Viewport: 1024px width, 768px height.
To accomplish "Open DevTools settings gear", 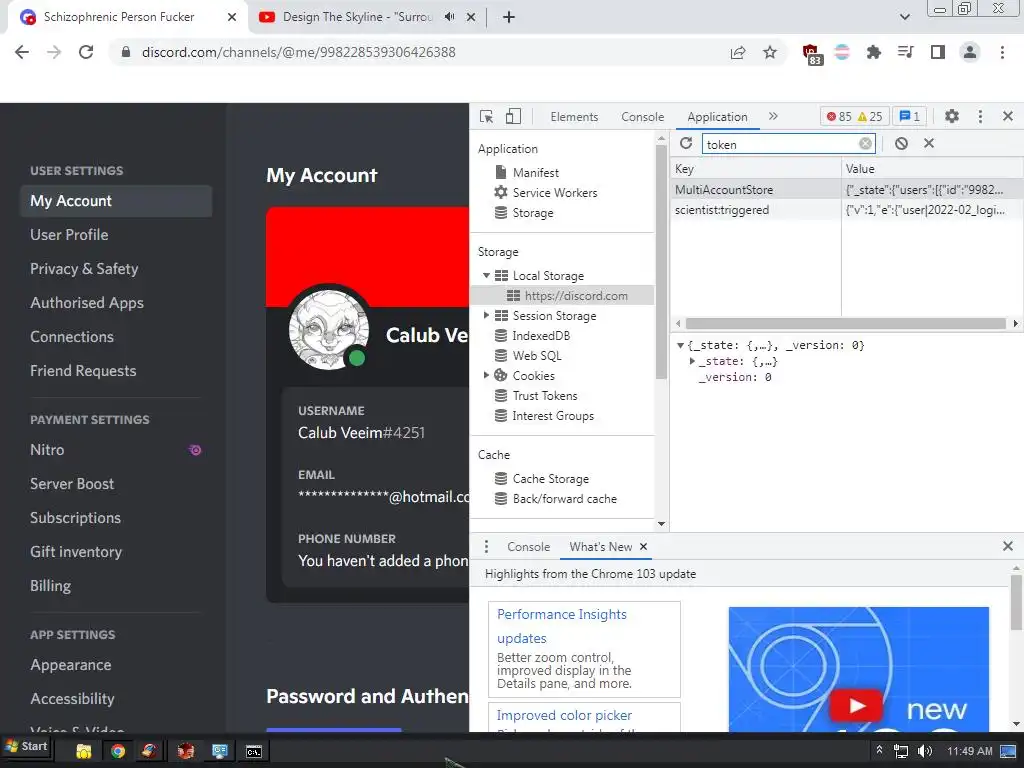I will coord(952,116).
